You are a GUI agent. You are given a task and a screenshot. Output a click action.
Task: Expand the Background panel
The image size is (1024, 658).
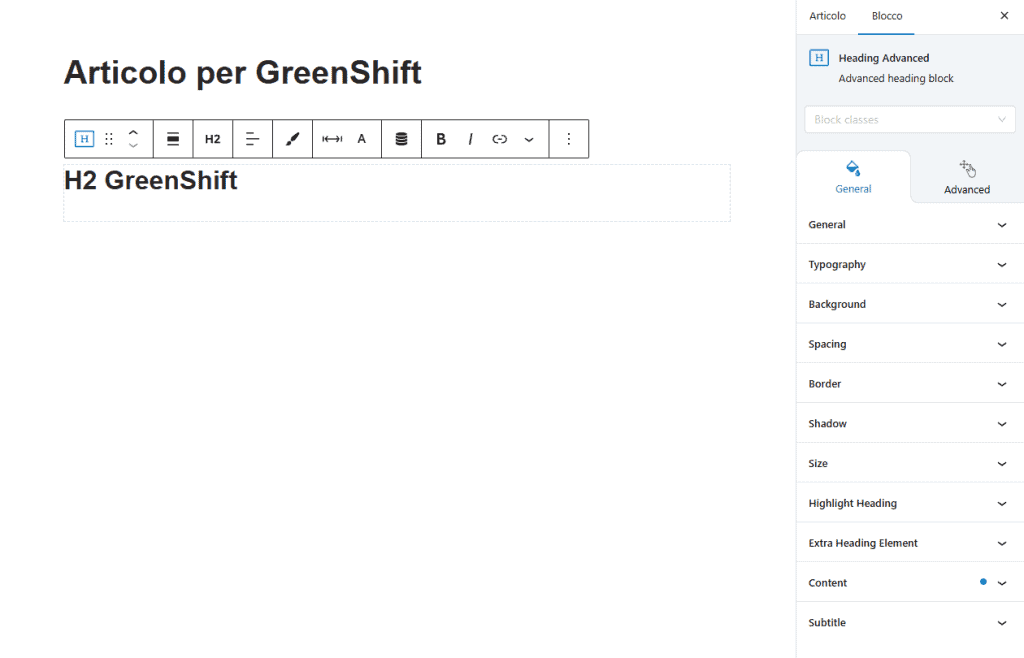[x=910, y=304]
